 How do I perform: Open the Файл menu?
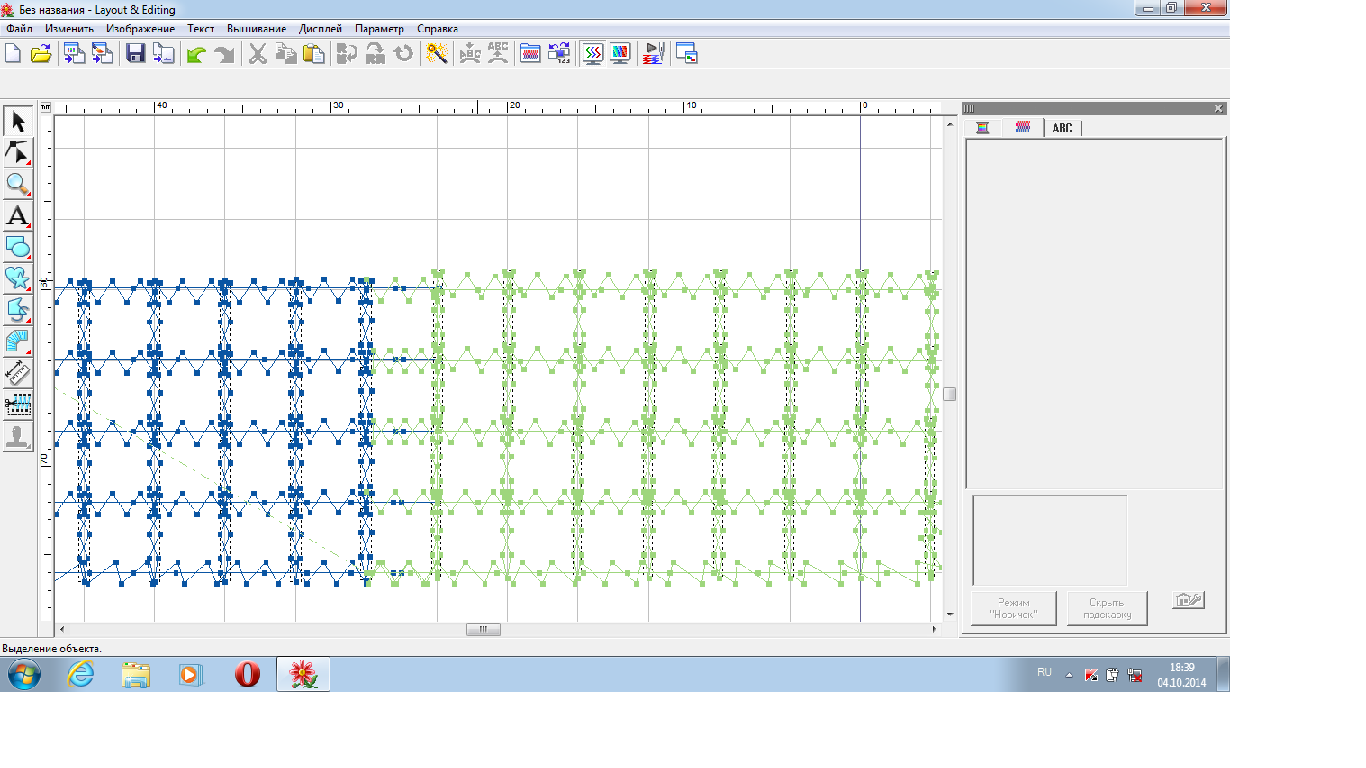19,29
